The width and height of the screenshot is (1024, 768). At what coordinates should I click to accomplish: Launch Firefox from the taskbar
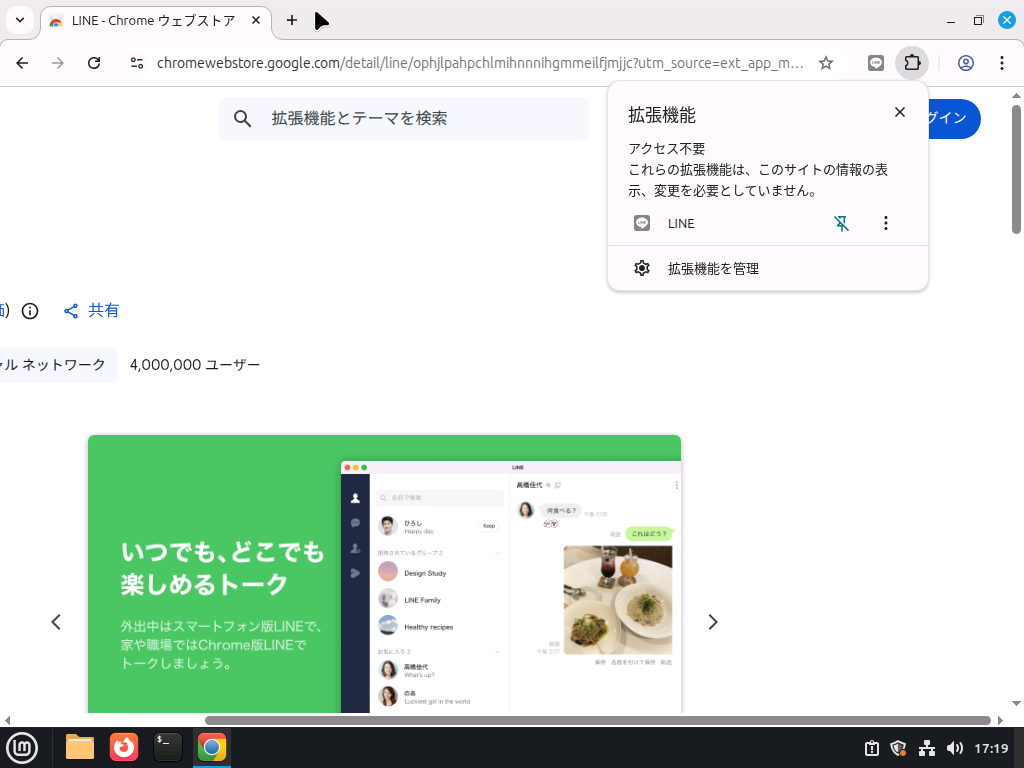124,747
